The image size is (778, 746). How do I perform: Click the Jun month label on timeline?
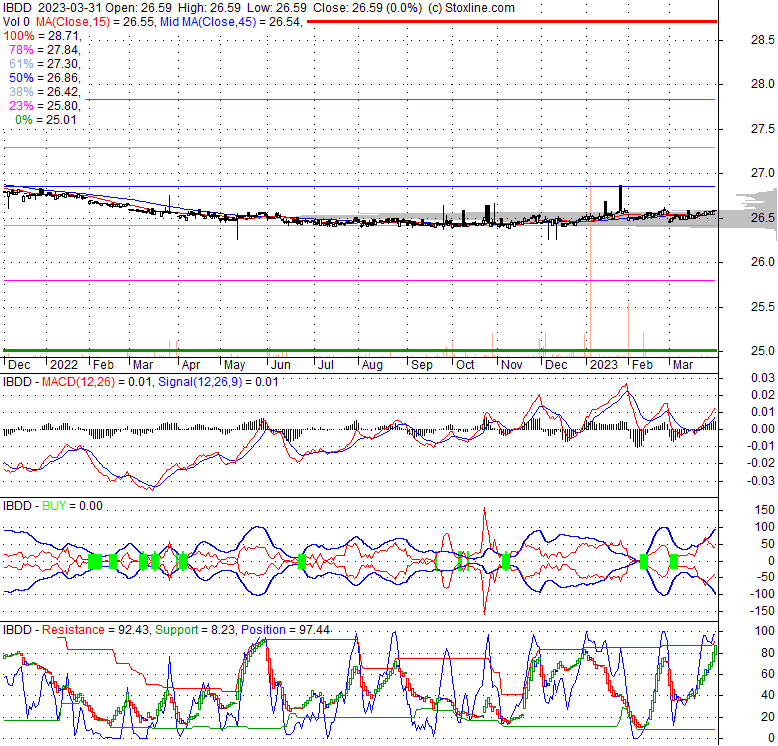point(281,365)
